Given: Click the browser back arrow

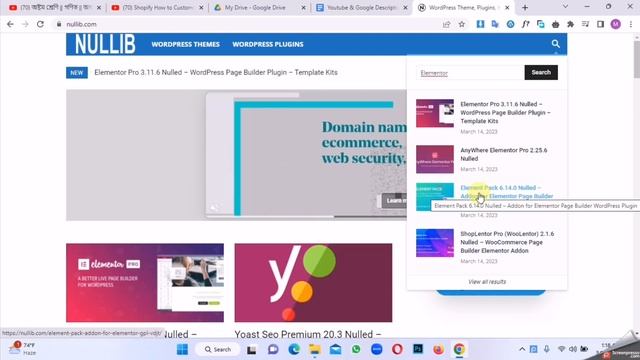Looking at the screenshot, I should point(11,24).
